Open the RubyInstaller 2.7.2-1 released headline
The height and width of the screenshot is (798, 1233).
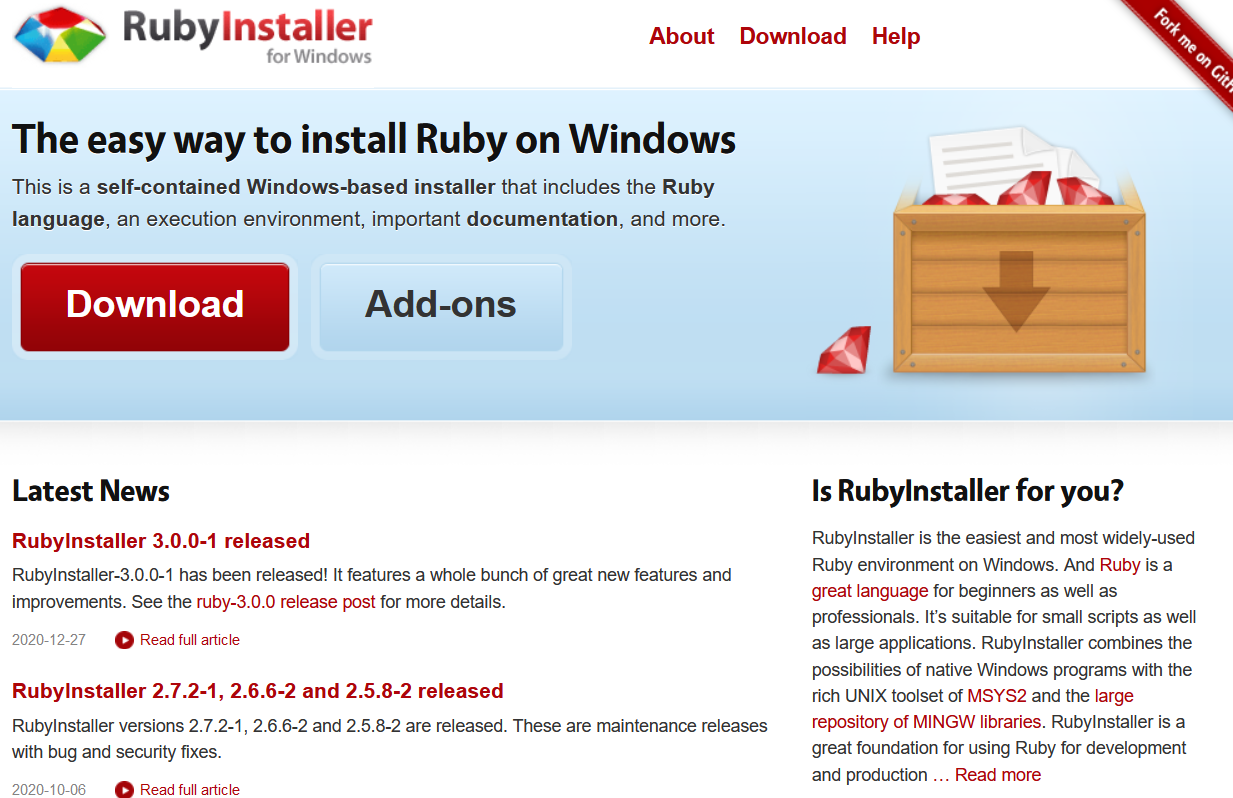pyautogui.click(x=255, y=691)
